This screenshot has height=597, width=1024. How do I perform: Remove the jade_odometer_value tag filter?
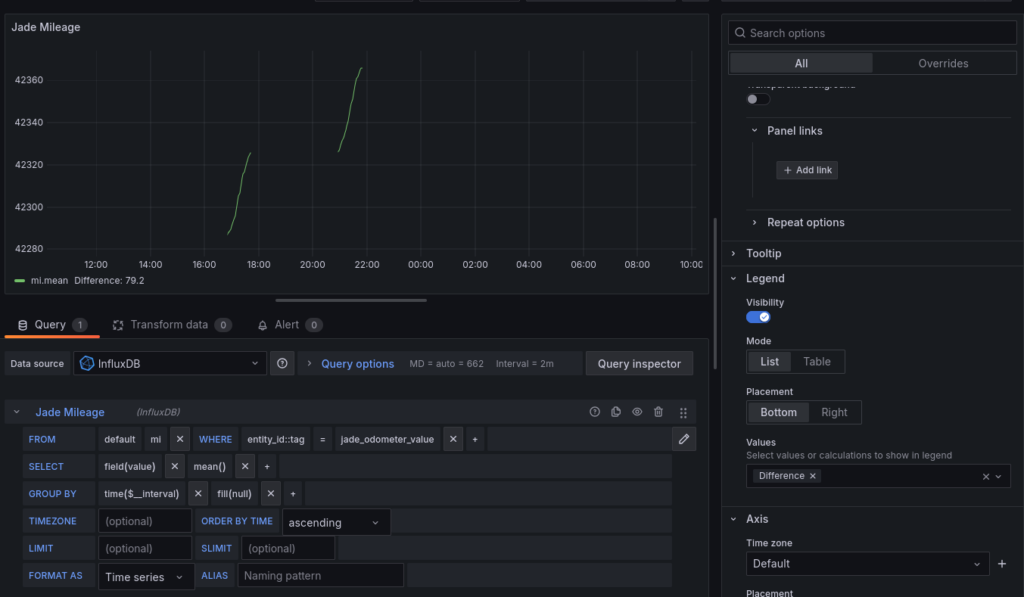pyautogui.click(x=453, y=439)
